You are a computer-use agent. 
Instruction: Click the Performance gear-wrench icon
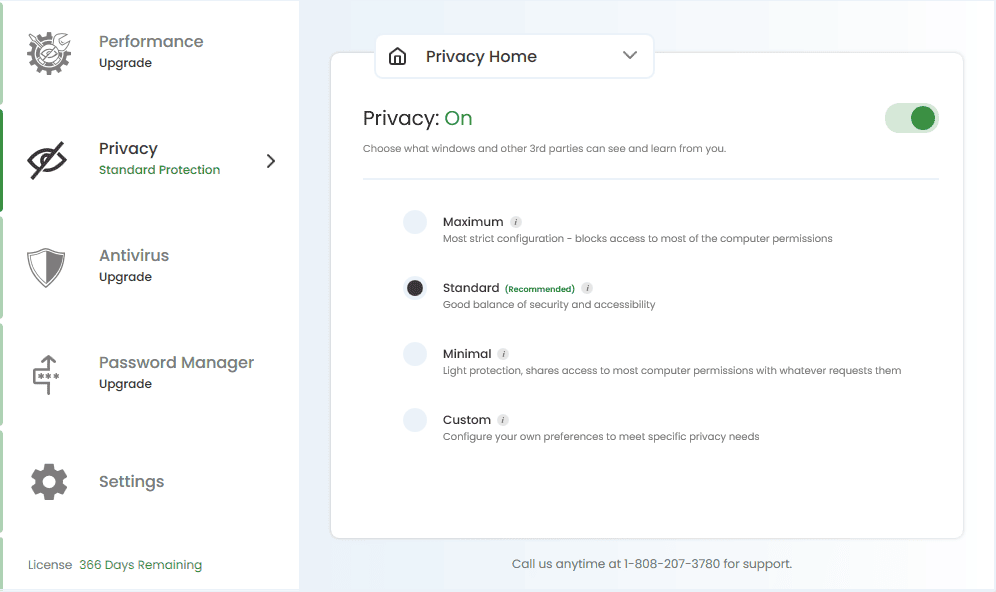click(x=48, y=53)
